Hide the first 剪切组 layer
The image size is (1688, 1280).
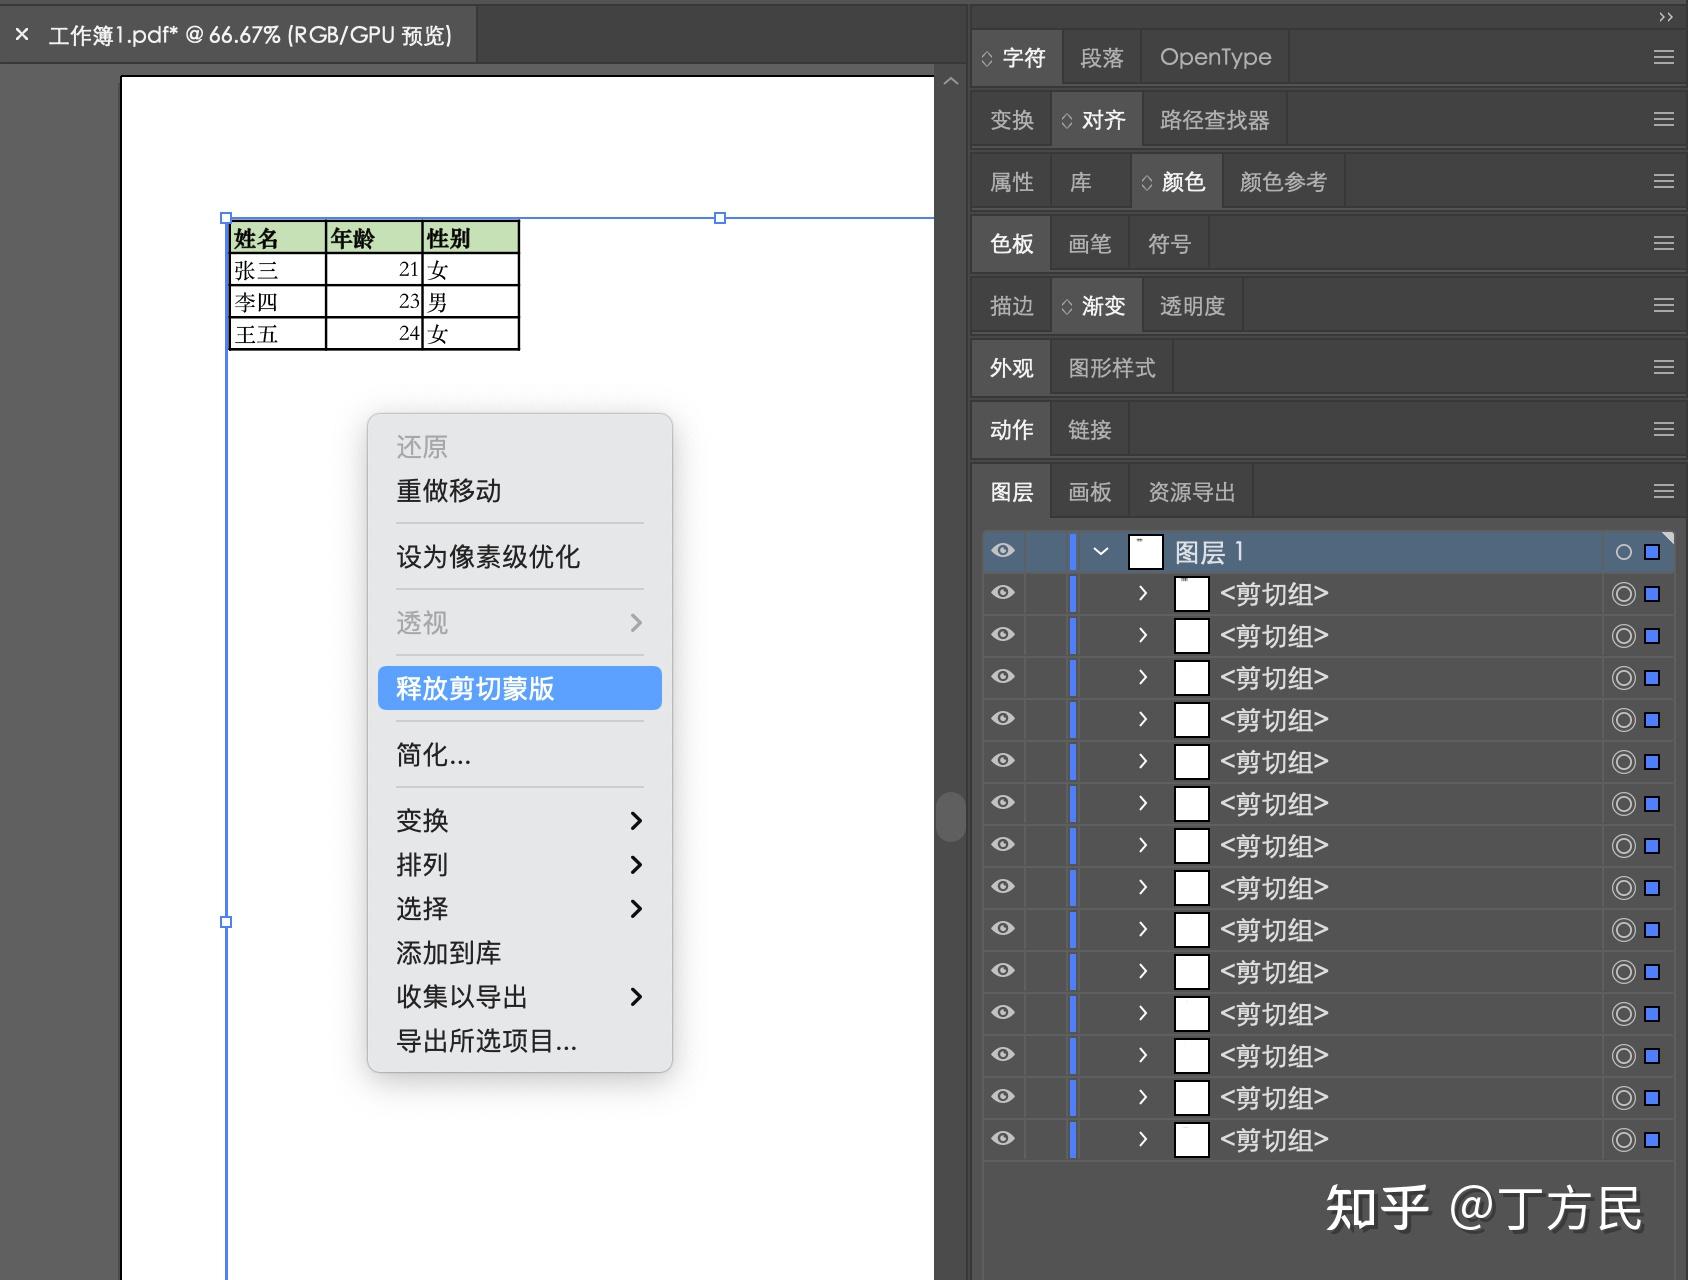(x=1003, y=593)
